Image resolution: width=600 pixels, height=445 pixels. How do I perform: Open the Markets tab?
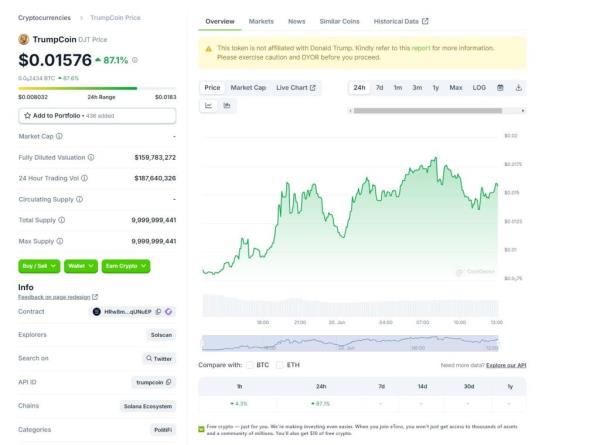(261, 21)
